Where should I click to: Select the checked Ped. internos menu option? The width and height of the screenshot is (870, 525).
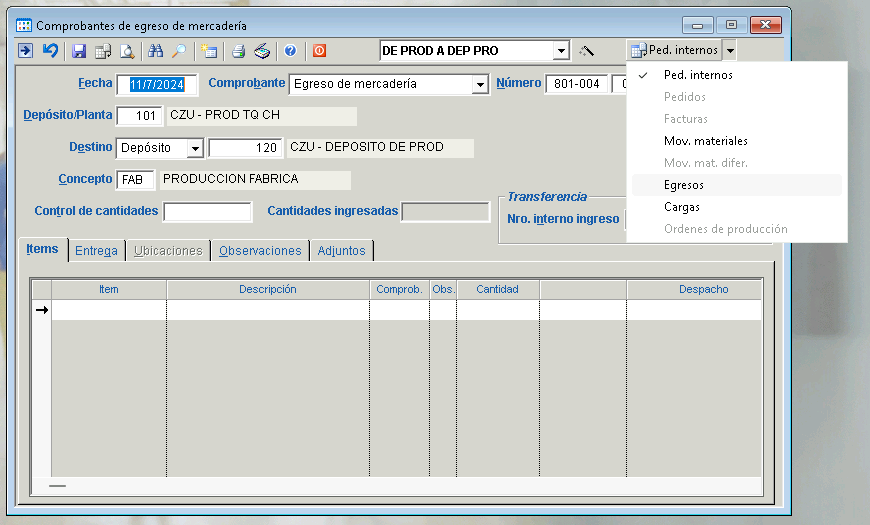(x=698, y=75)
